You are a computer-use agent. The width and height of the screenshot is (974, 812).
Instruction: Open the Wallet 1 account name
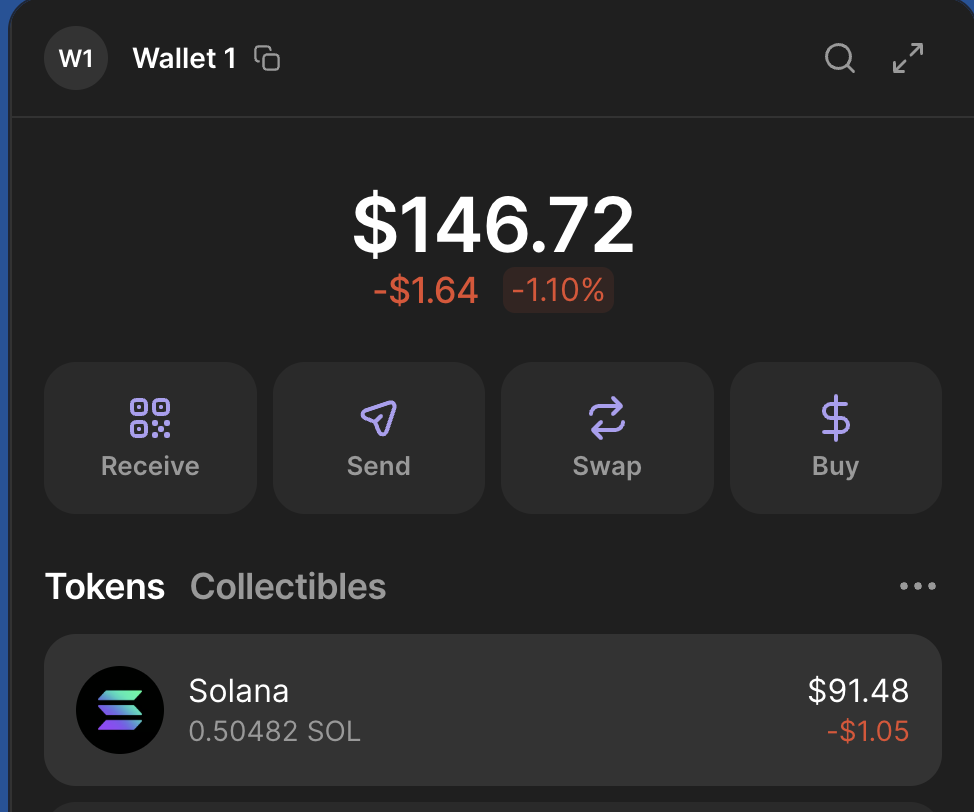184,58
